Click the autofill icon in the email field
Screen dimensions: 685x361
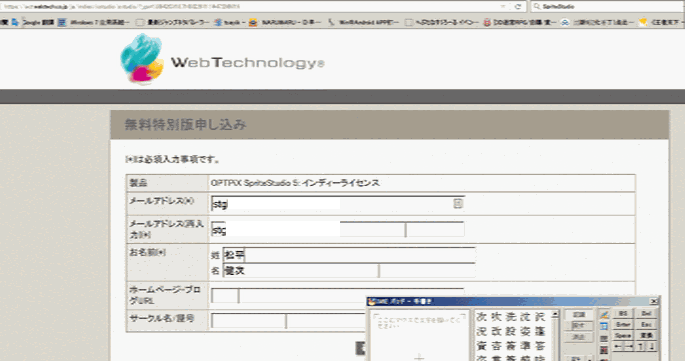pos(458,203)
